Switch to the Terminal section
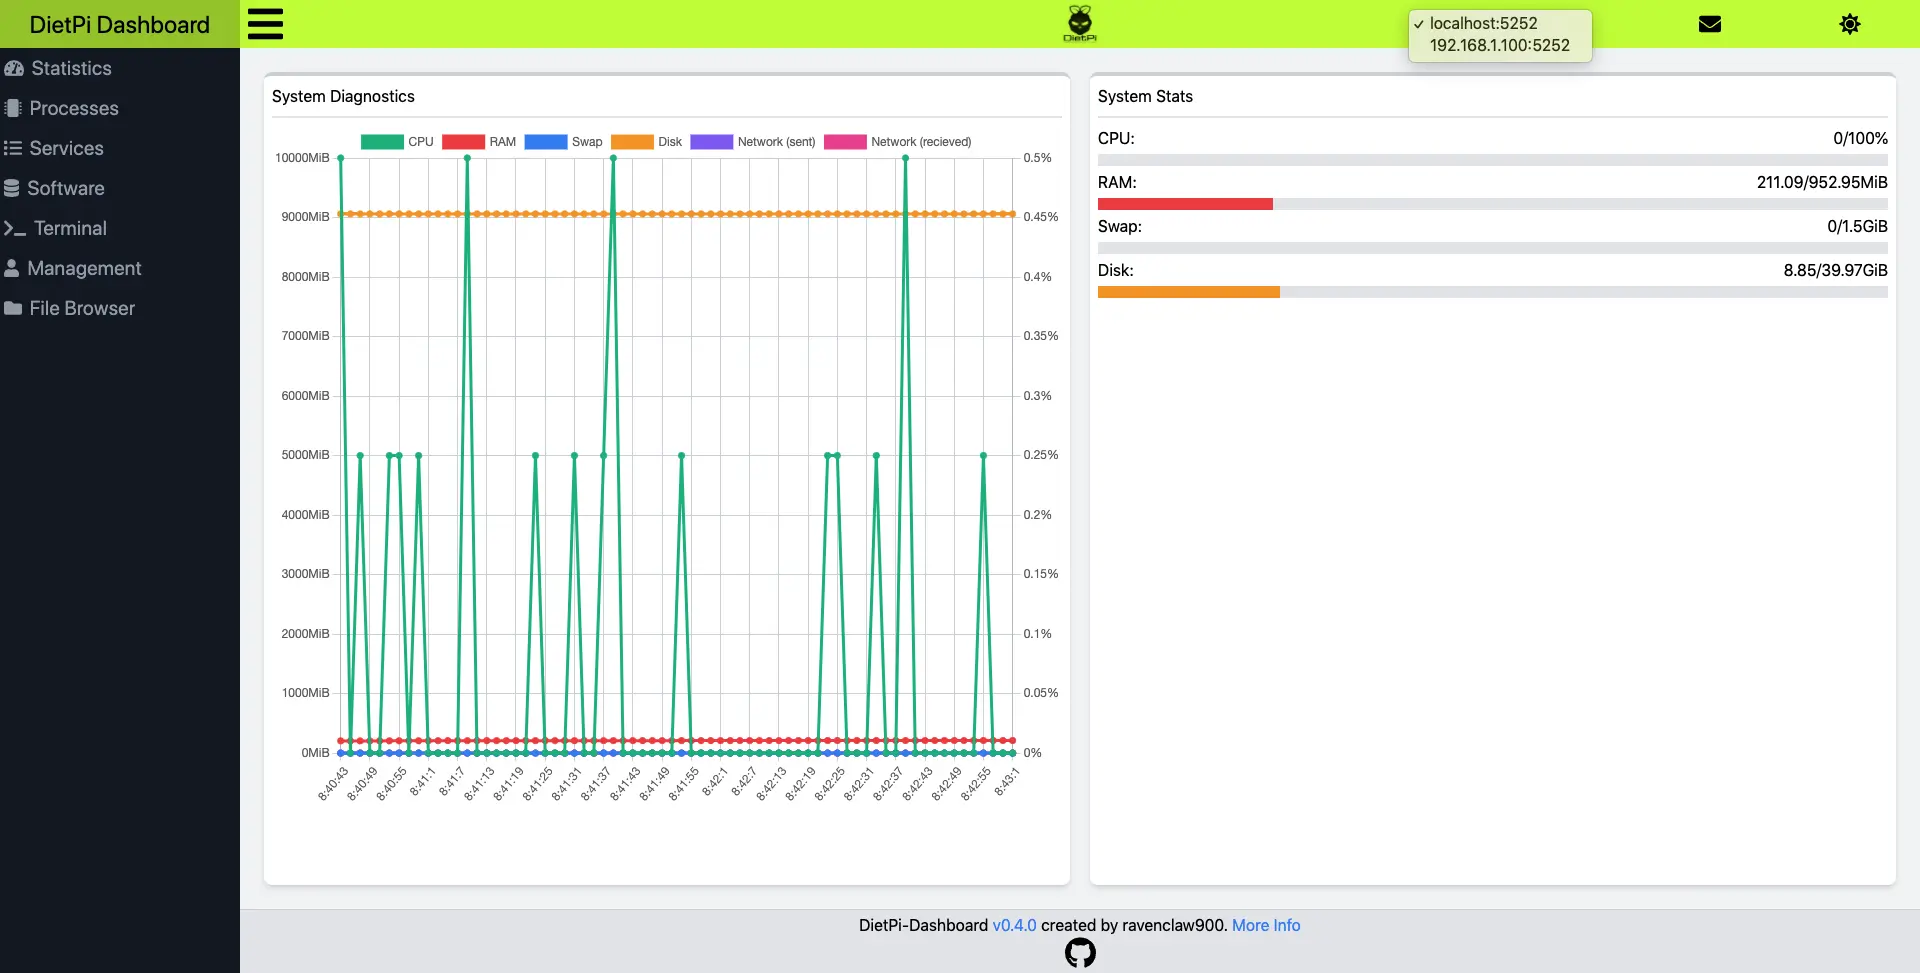Image resolution: width=1920 pixels, height=973 pixels. [x=70, y=228]
